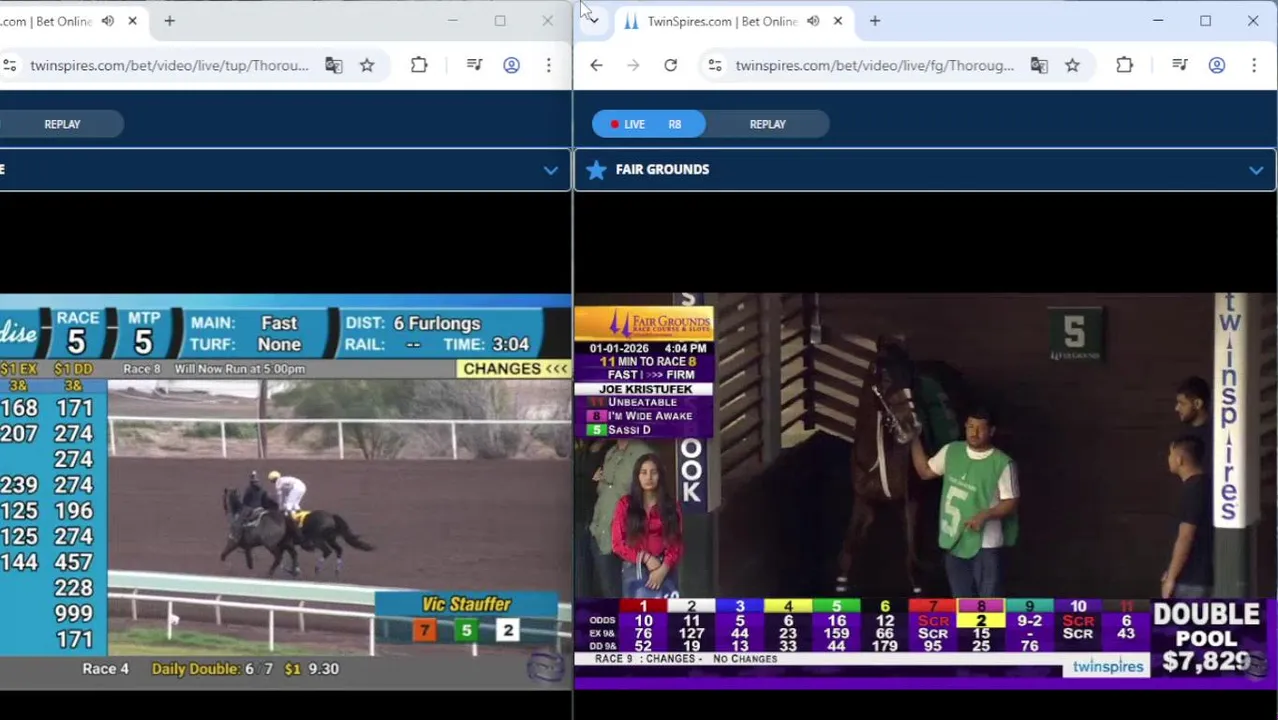Click the CHANGES <<< label in the left video

(515, 368)
